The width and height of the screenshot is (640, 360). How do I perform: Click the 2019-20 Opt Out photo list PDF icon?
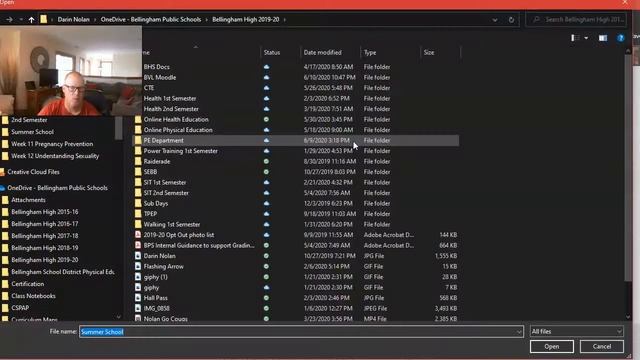(138, 235)
